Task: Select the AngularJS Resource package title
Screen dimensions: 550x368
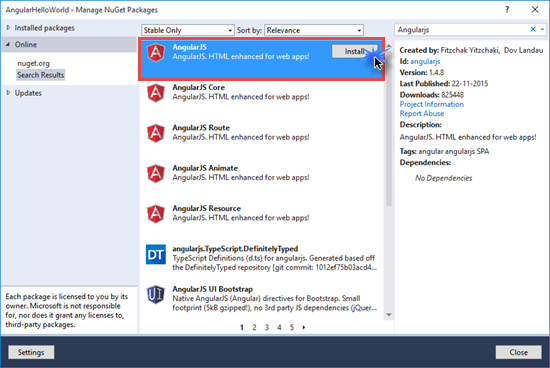Action: click(x=207, y=208)
